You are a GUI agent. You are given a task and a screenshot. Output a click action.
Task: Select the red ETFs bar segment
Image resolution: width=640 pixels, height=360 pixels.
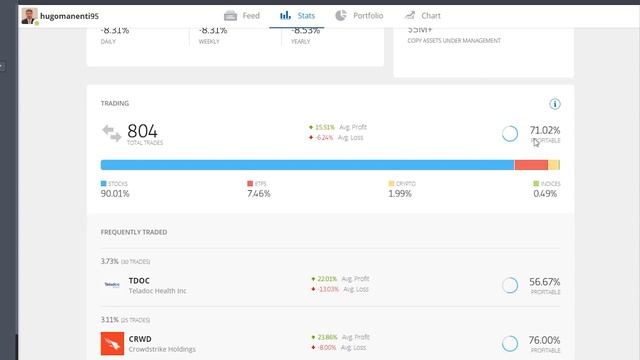[x=531, y=165]
